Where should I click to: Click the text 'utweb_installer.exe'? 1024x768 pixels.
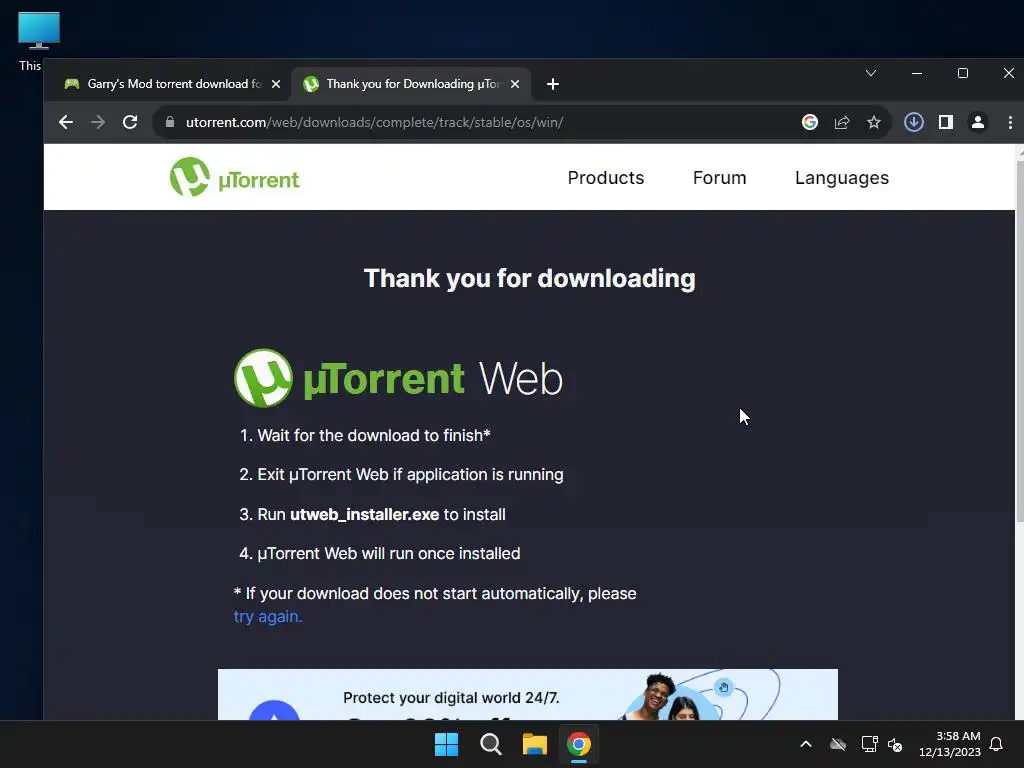point(364,515)
